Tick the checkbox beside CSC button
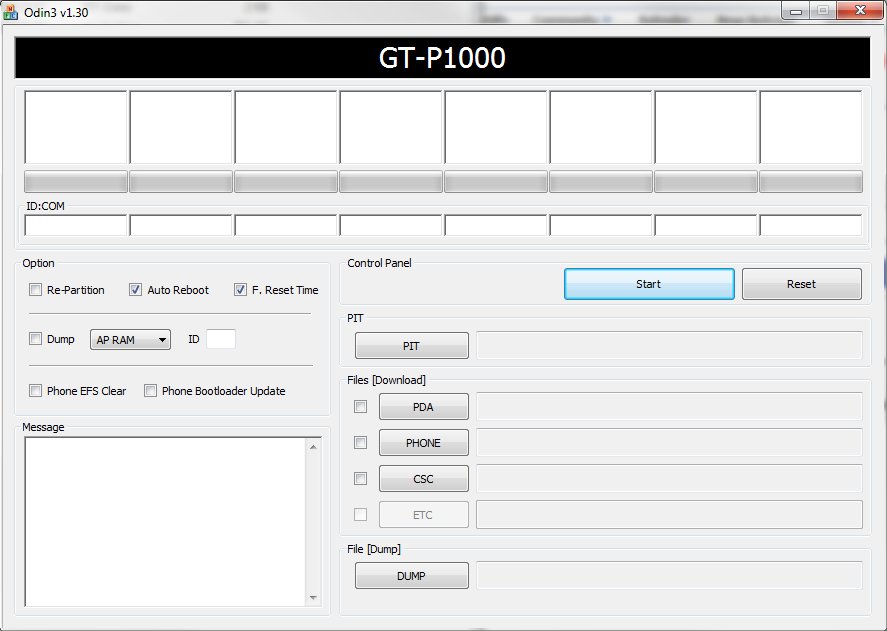This screenshot has width=887, height=631. [360, 479]
